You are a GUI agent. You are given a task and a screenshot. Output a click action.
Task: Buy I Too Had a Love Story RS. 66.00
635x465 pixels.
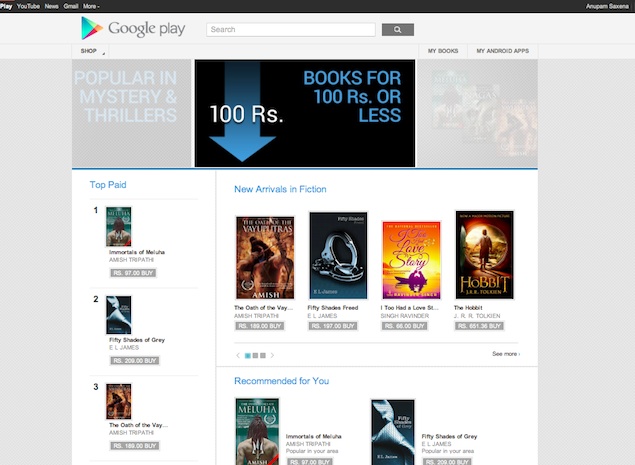405,326
